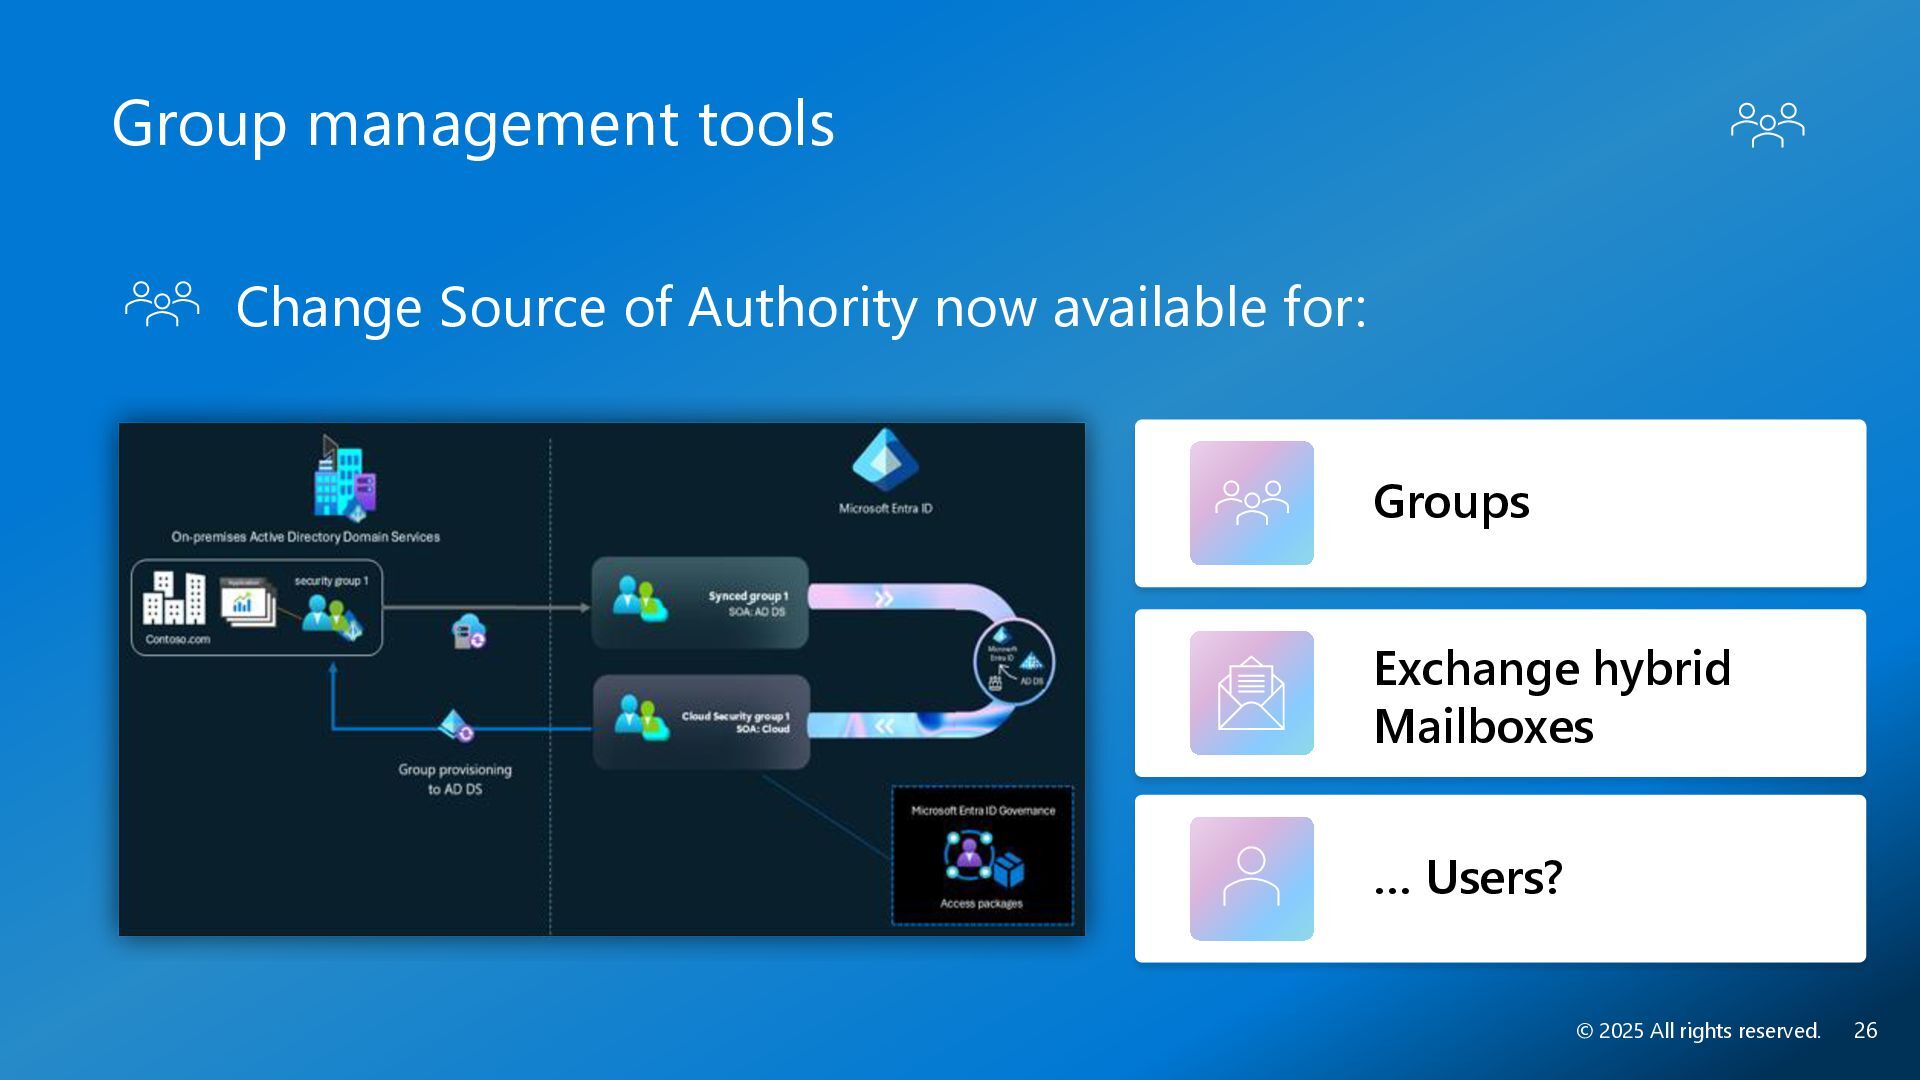
Task: Click the Access packages icon
Action: 984,860
